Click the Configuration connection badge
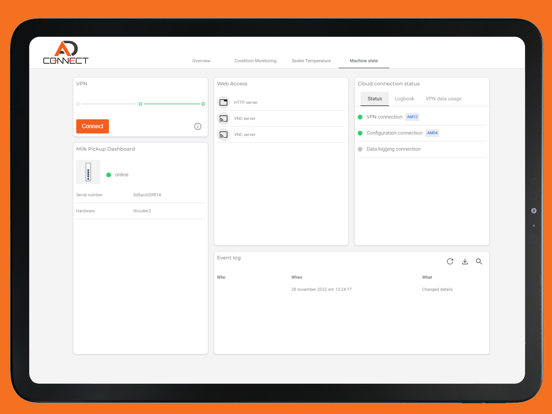This screenshot has width=552, height=414. point(432,133)
